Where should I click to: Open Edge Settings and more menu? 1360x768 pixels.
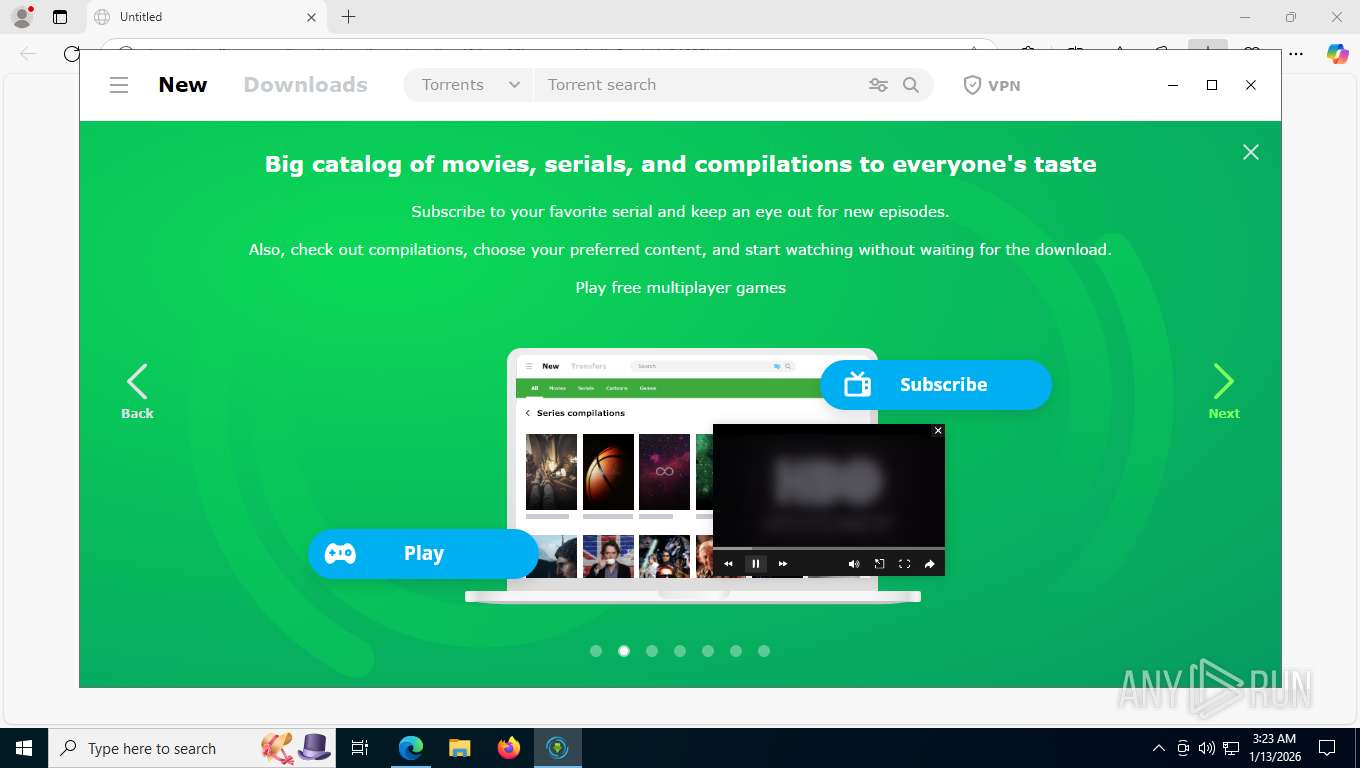point(1295,54)
